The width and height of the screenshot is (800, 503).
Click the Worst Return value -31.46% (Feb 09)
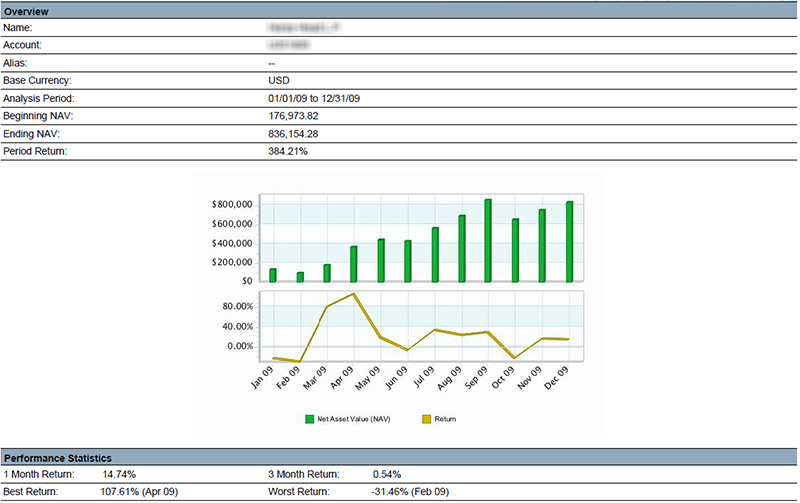[x=410, y=492]
